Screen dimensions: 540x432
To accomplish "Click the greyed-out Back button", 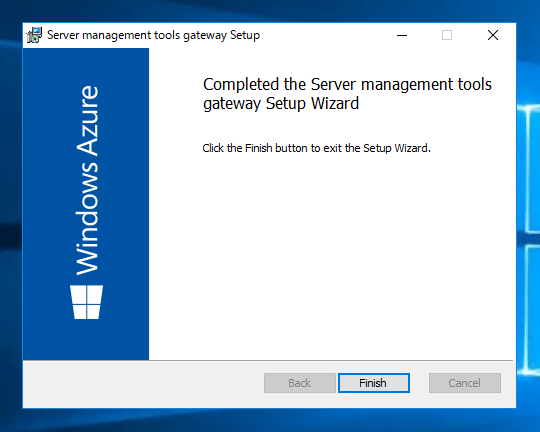I will (x=300, y=383).
